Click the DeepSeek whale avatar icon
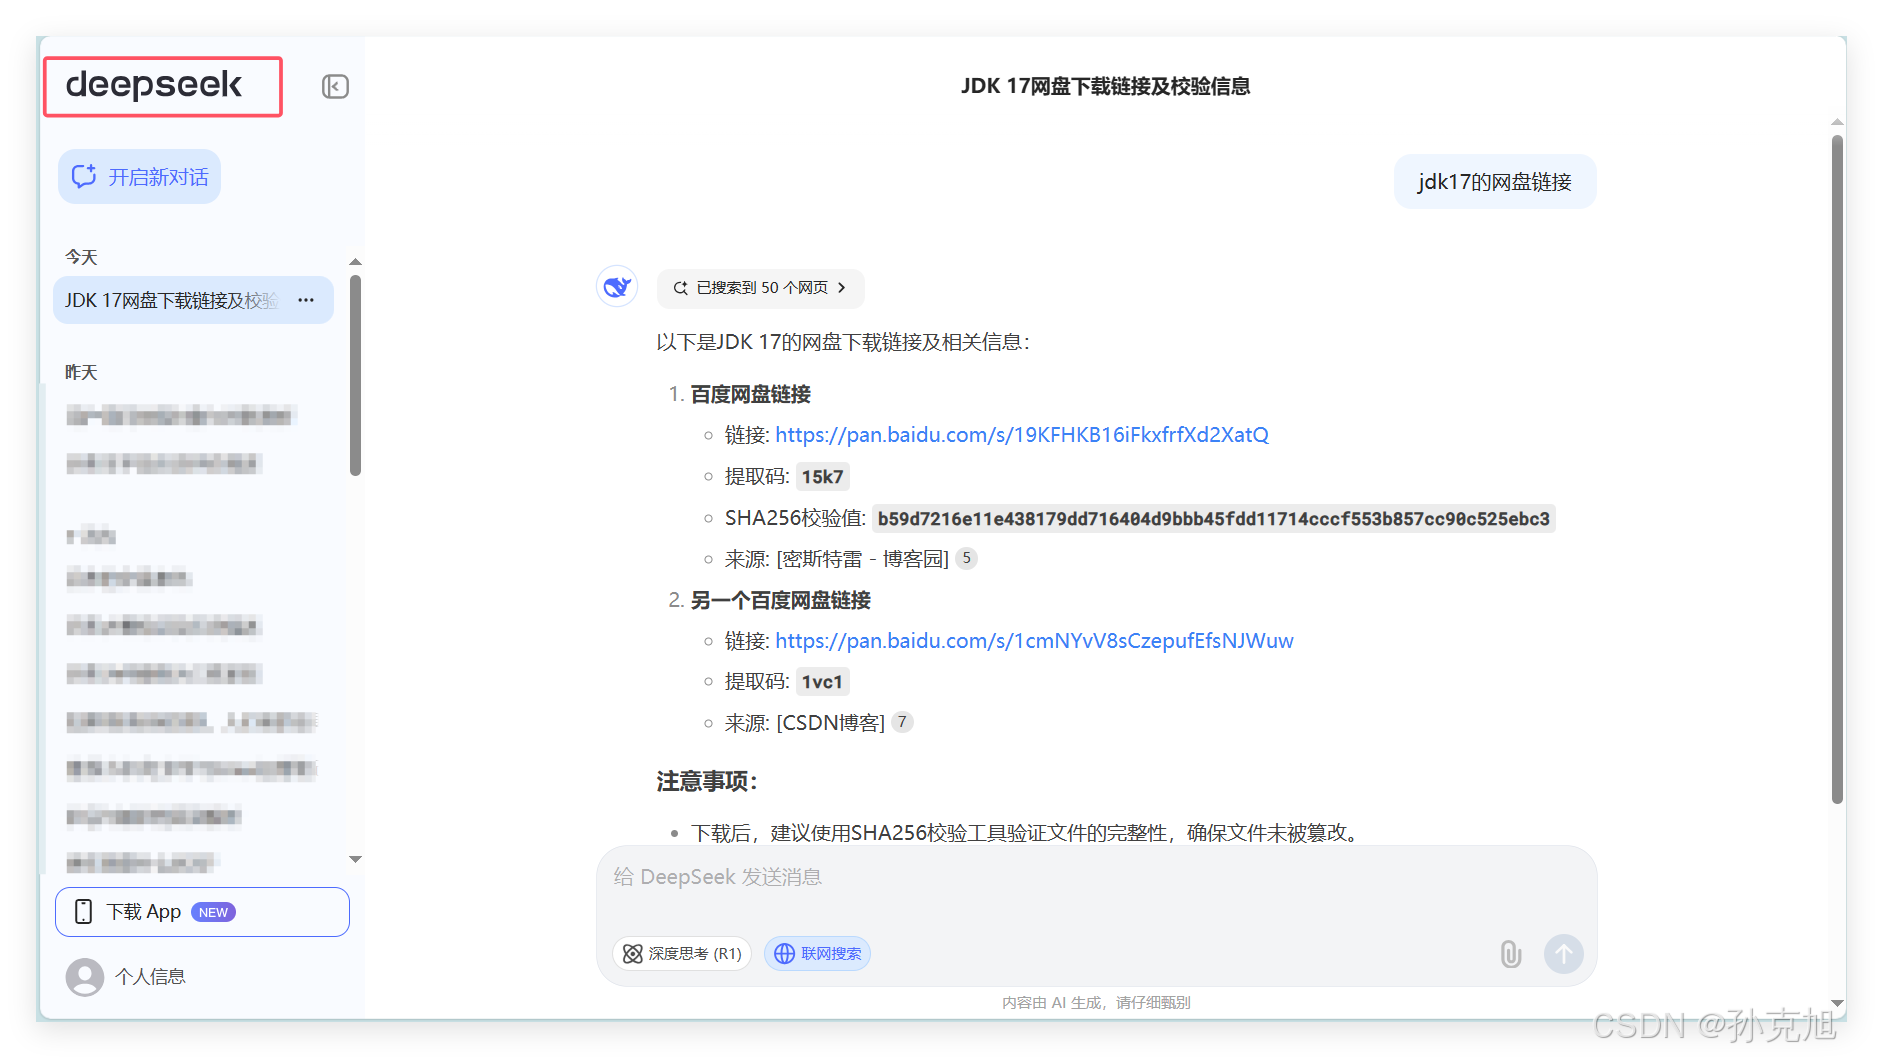 tap(617, 287)
